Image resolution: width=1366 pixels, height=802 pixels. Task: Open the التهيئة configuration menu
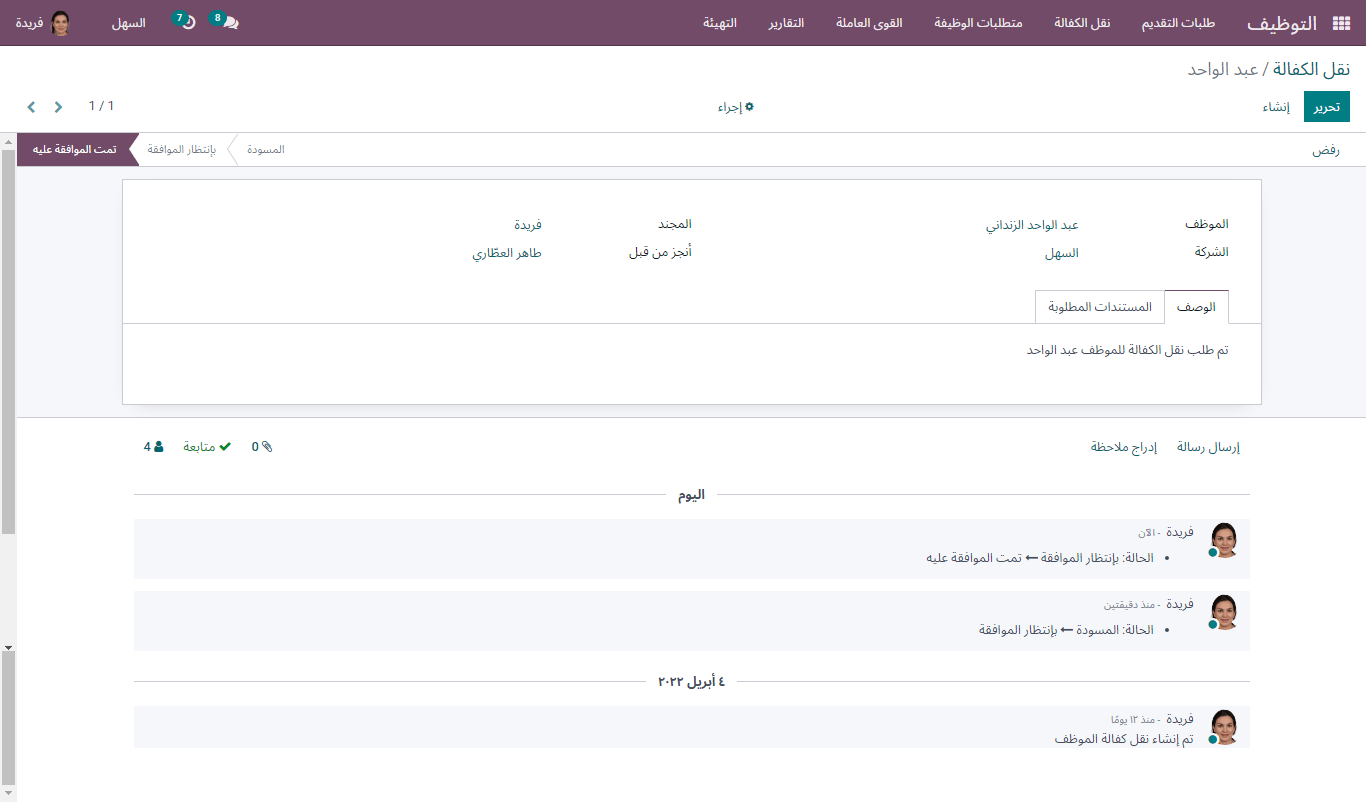(720, 23)
